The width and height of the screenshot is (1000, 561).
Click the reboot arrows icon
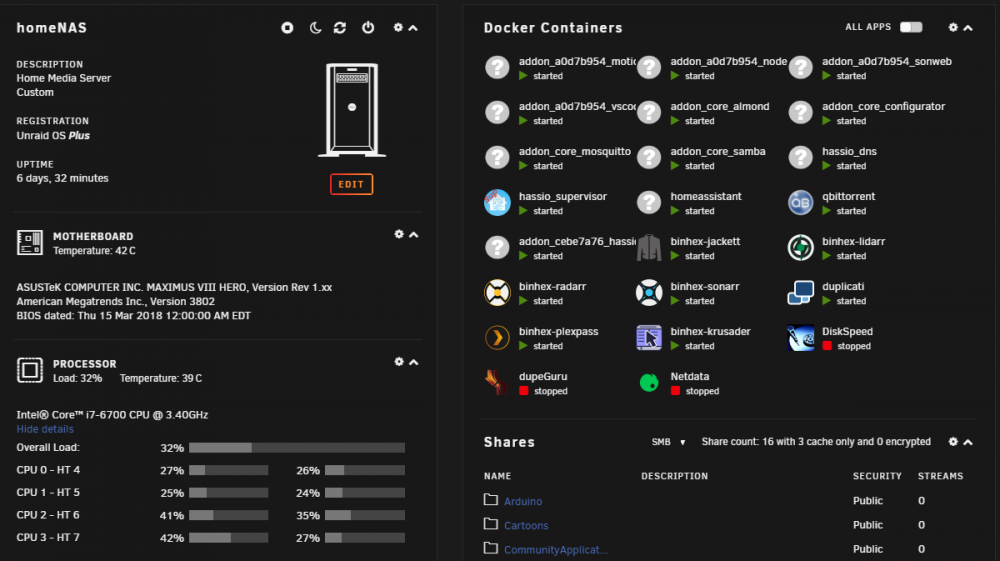click(340, 27)
